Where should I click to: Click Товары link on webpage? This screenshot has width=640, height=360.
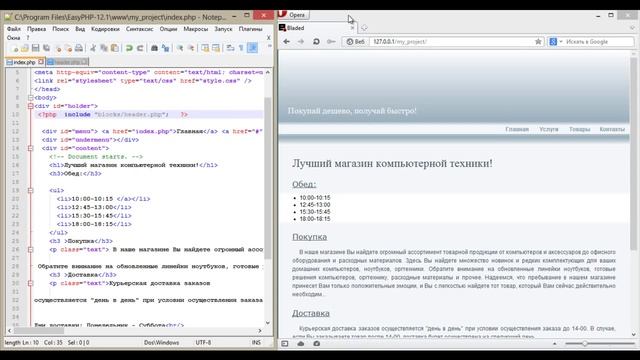[580, 129]
